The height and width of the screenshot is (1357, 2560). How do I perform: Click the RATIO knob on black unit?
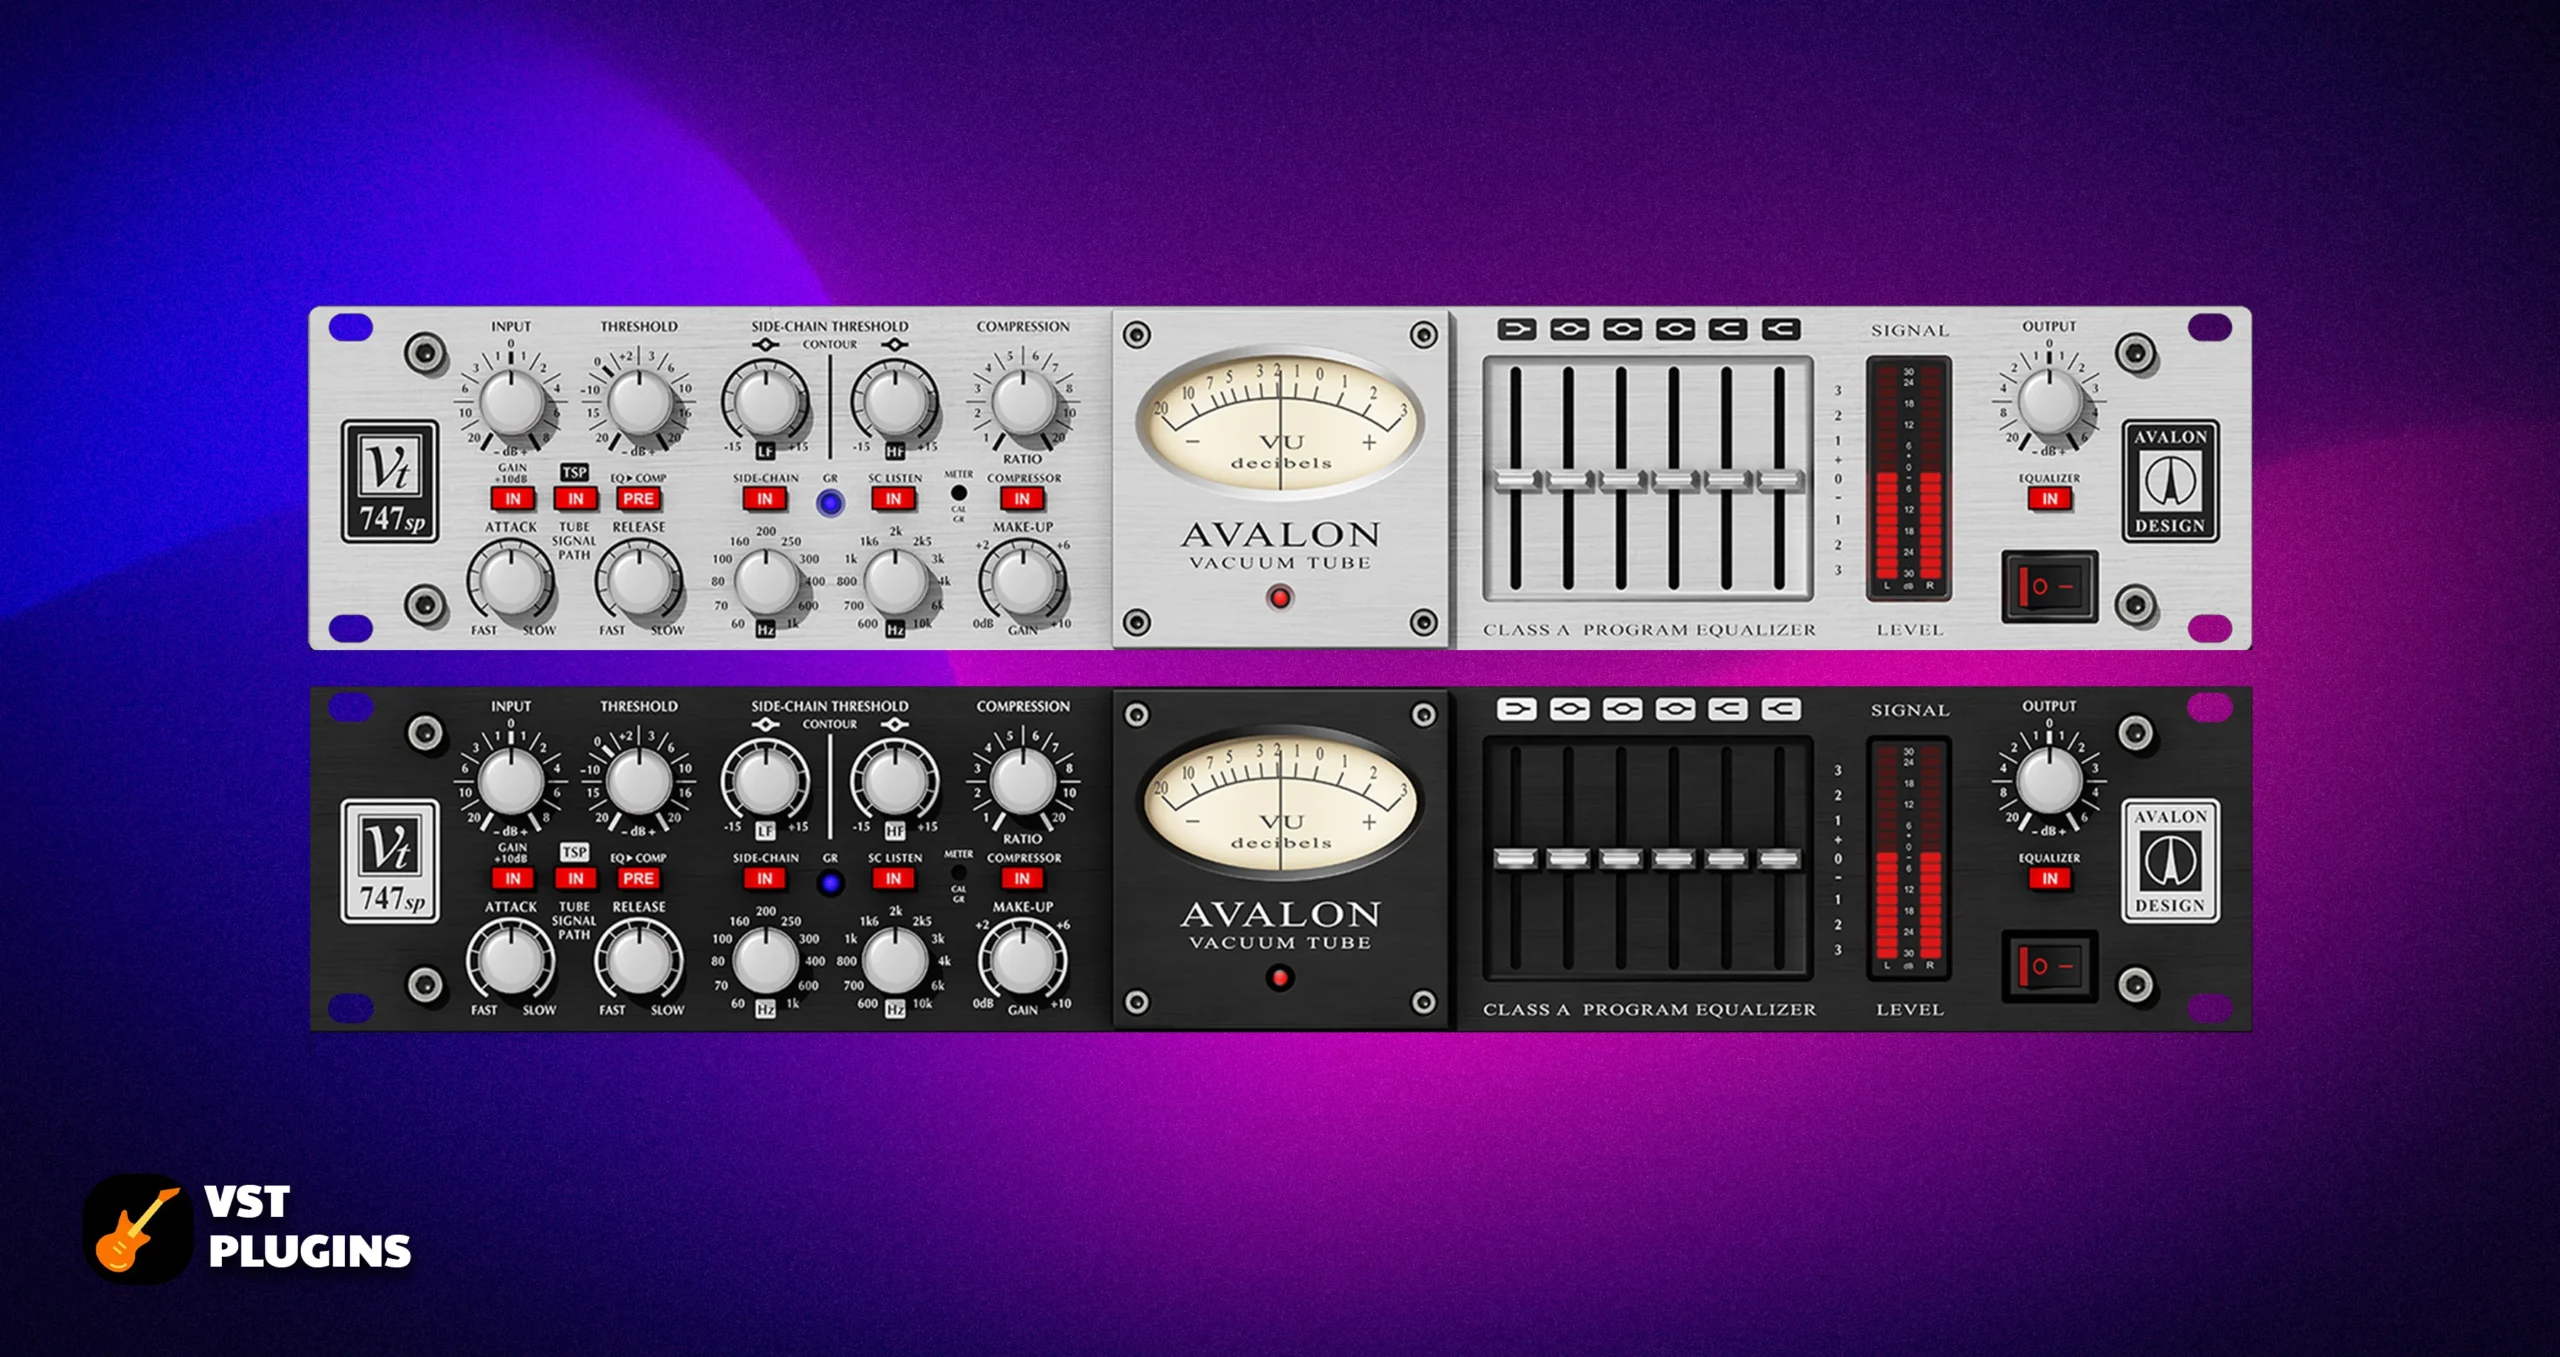pyautogui.click(x=1022, y=782)
